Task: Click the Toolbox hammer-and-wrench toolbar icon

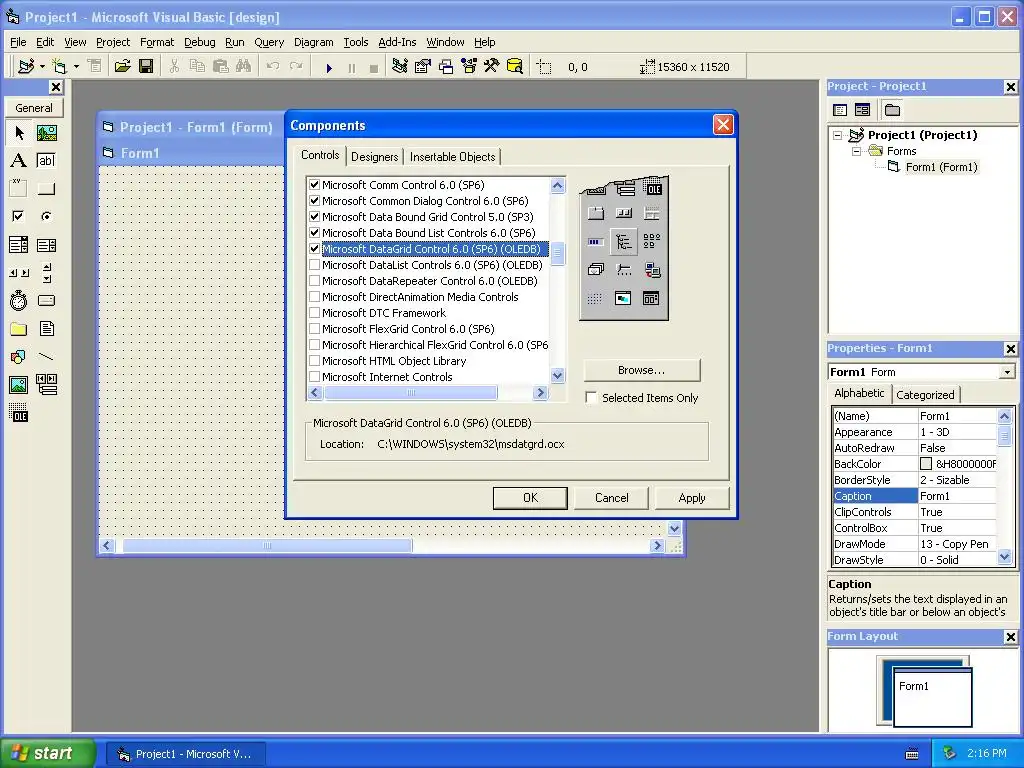Action: 492,66
